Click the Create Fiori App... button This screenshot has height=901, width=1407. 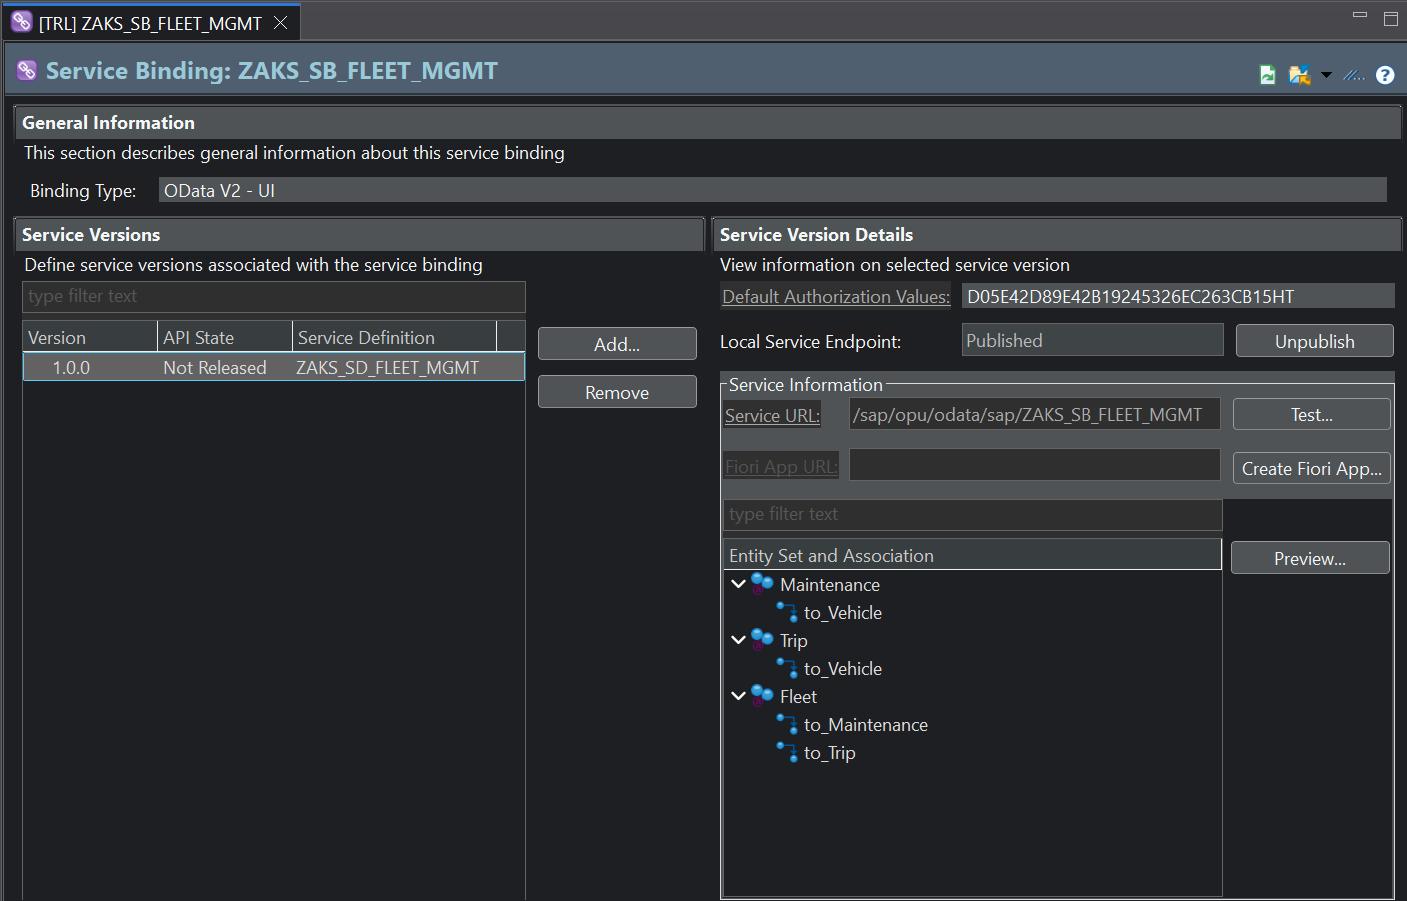coord(1311,468)
